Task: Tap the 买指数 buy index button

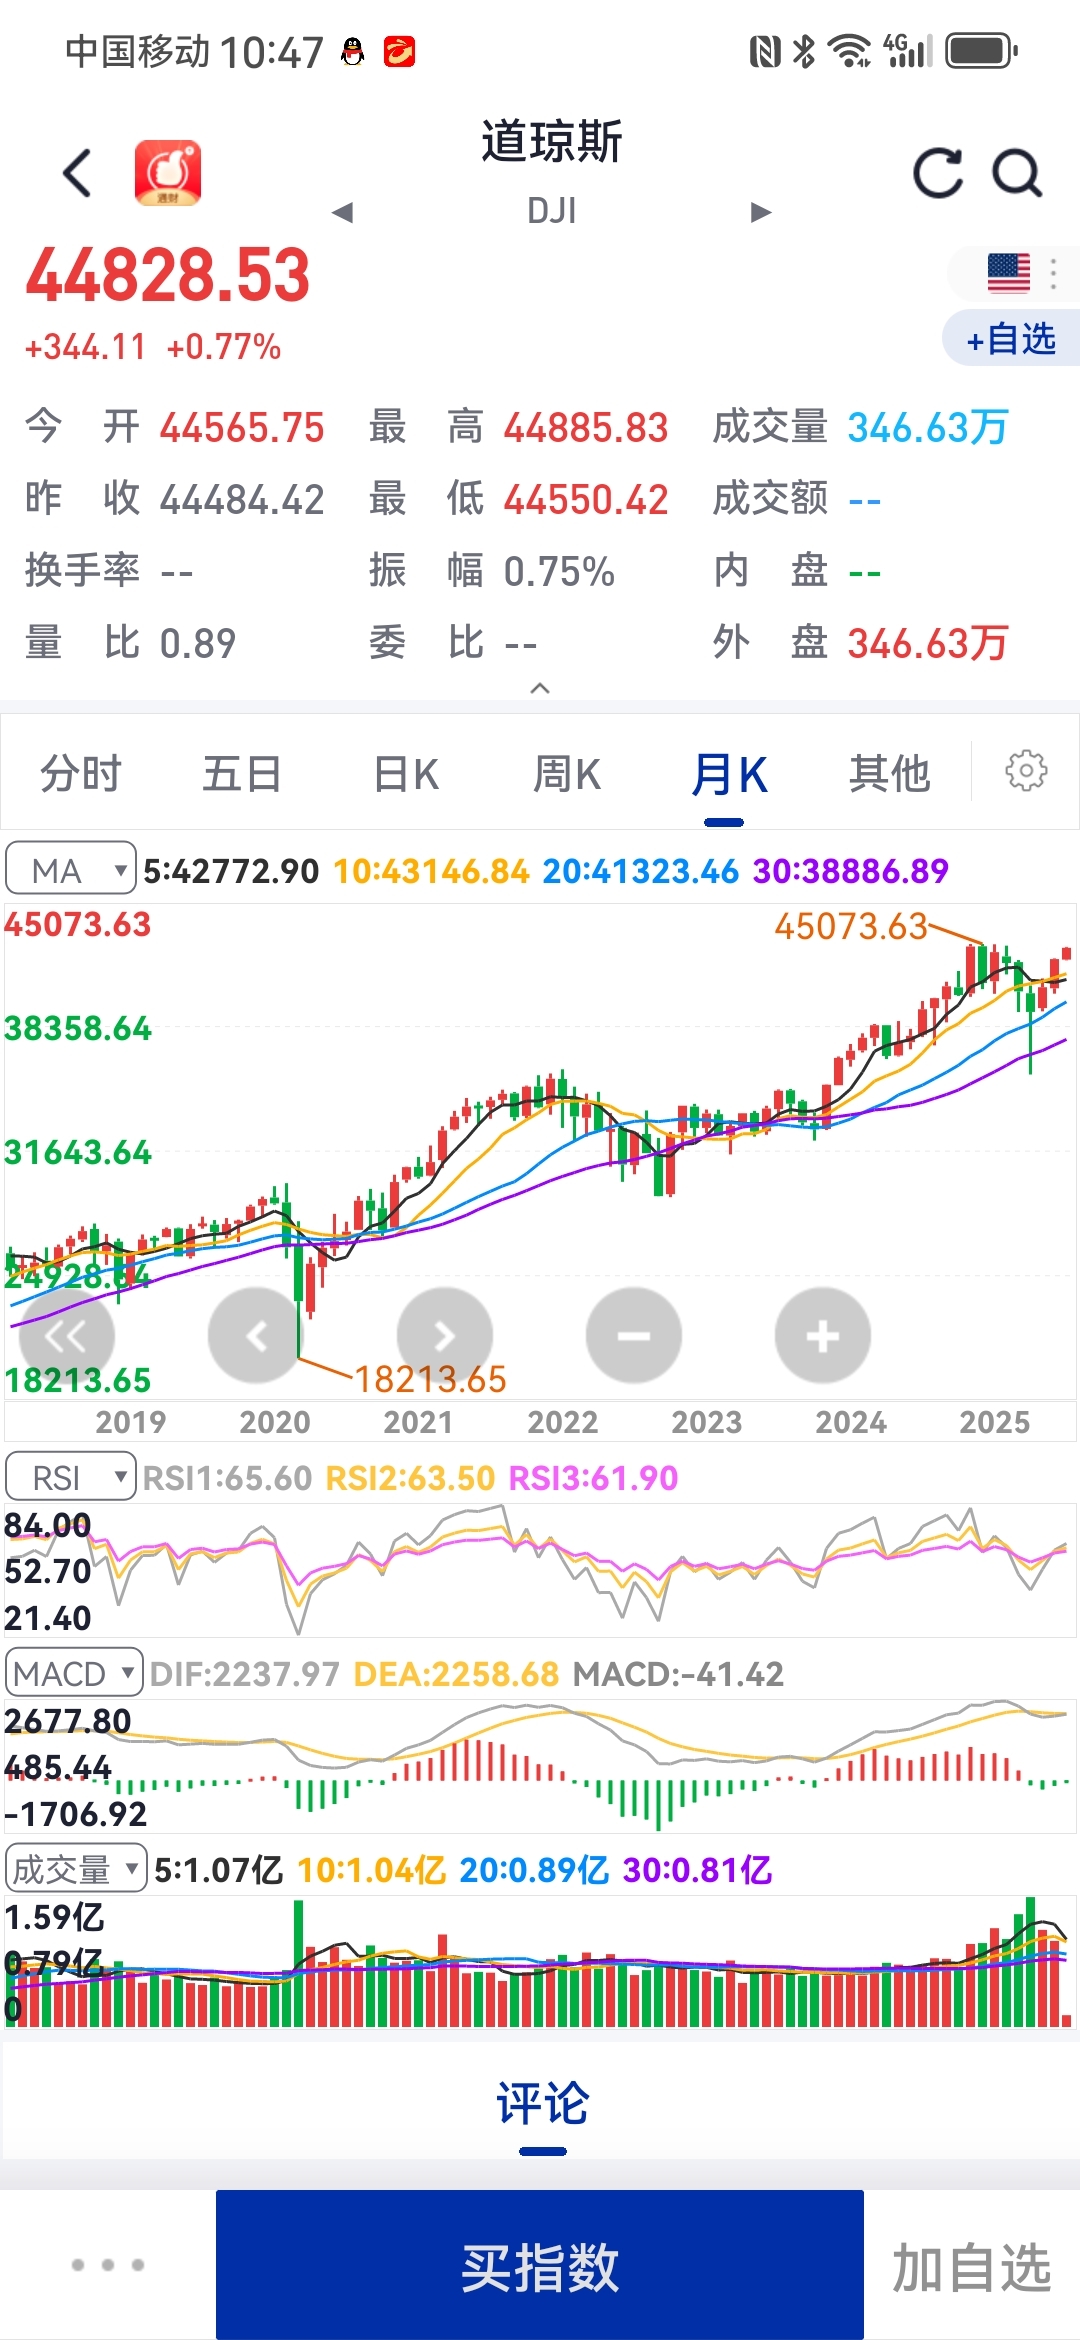Action: click(x=540, y=2264)
